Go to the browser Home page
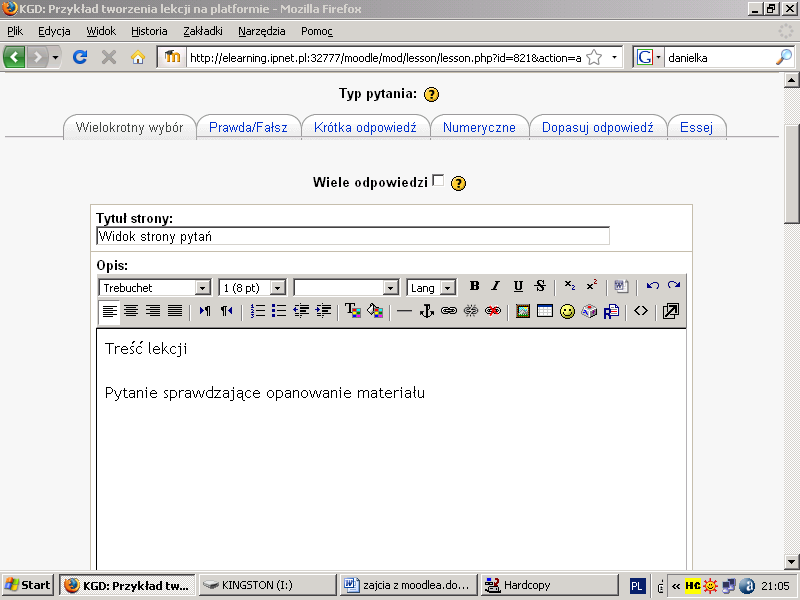 (138, 57)
